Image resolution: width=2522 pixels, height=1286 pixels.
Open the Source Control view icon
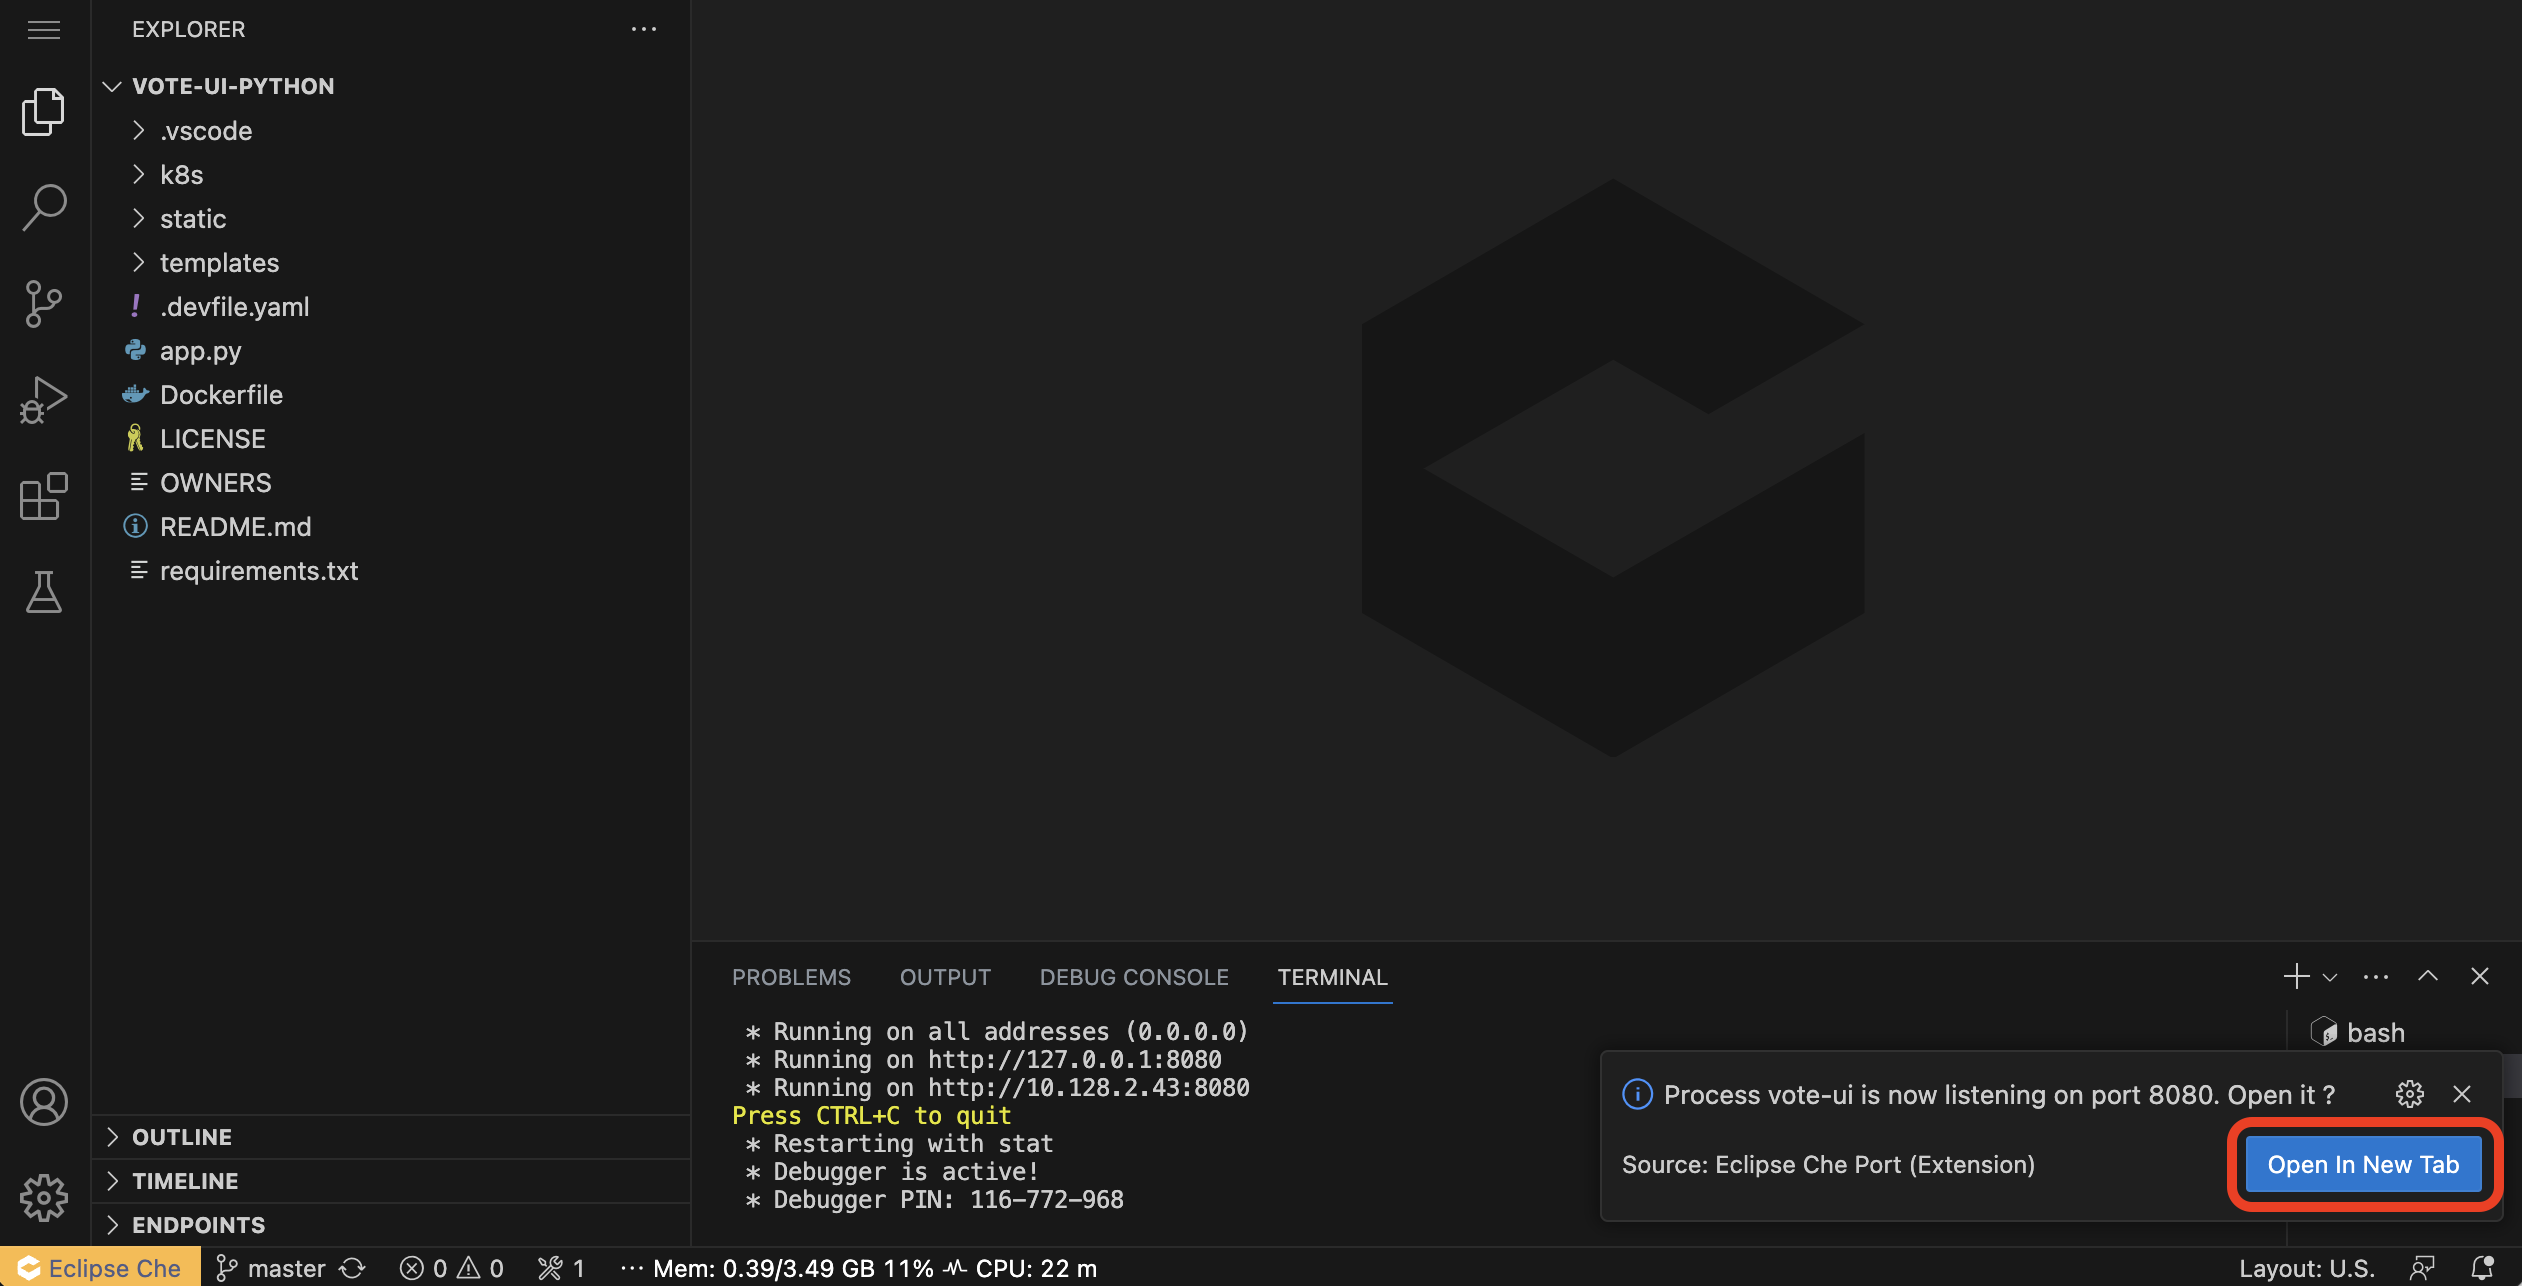(x=44, y=304)
